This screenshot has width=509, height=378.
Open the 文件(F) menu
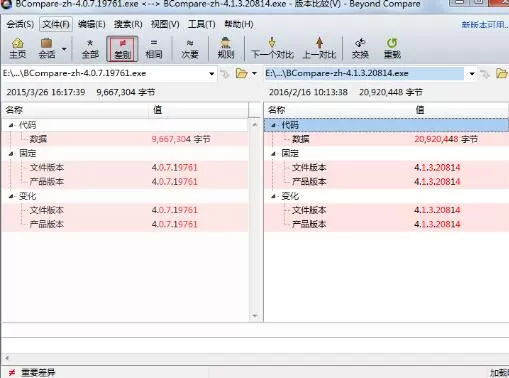click(x=56, y=24)
